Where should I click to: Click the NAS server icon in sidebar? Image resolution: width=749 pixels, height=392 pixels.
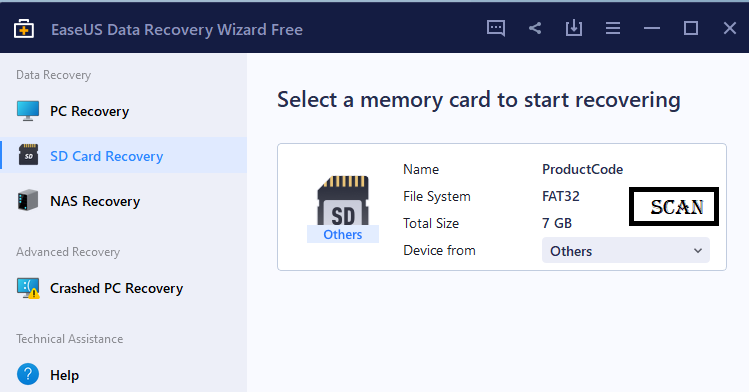coord(28,200)
